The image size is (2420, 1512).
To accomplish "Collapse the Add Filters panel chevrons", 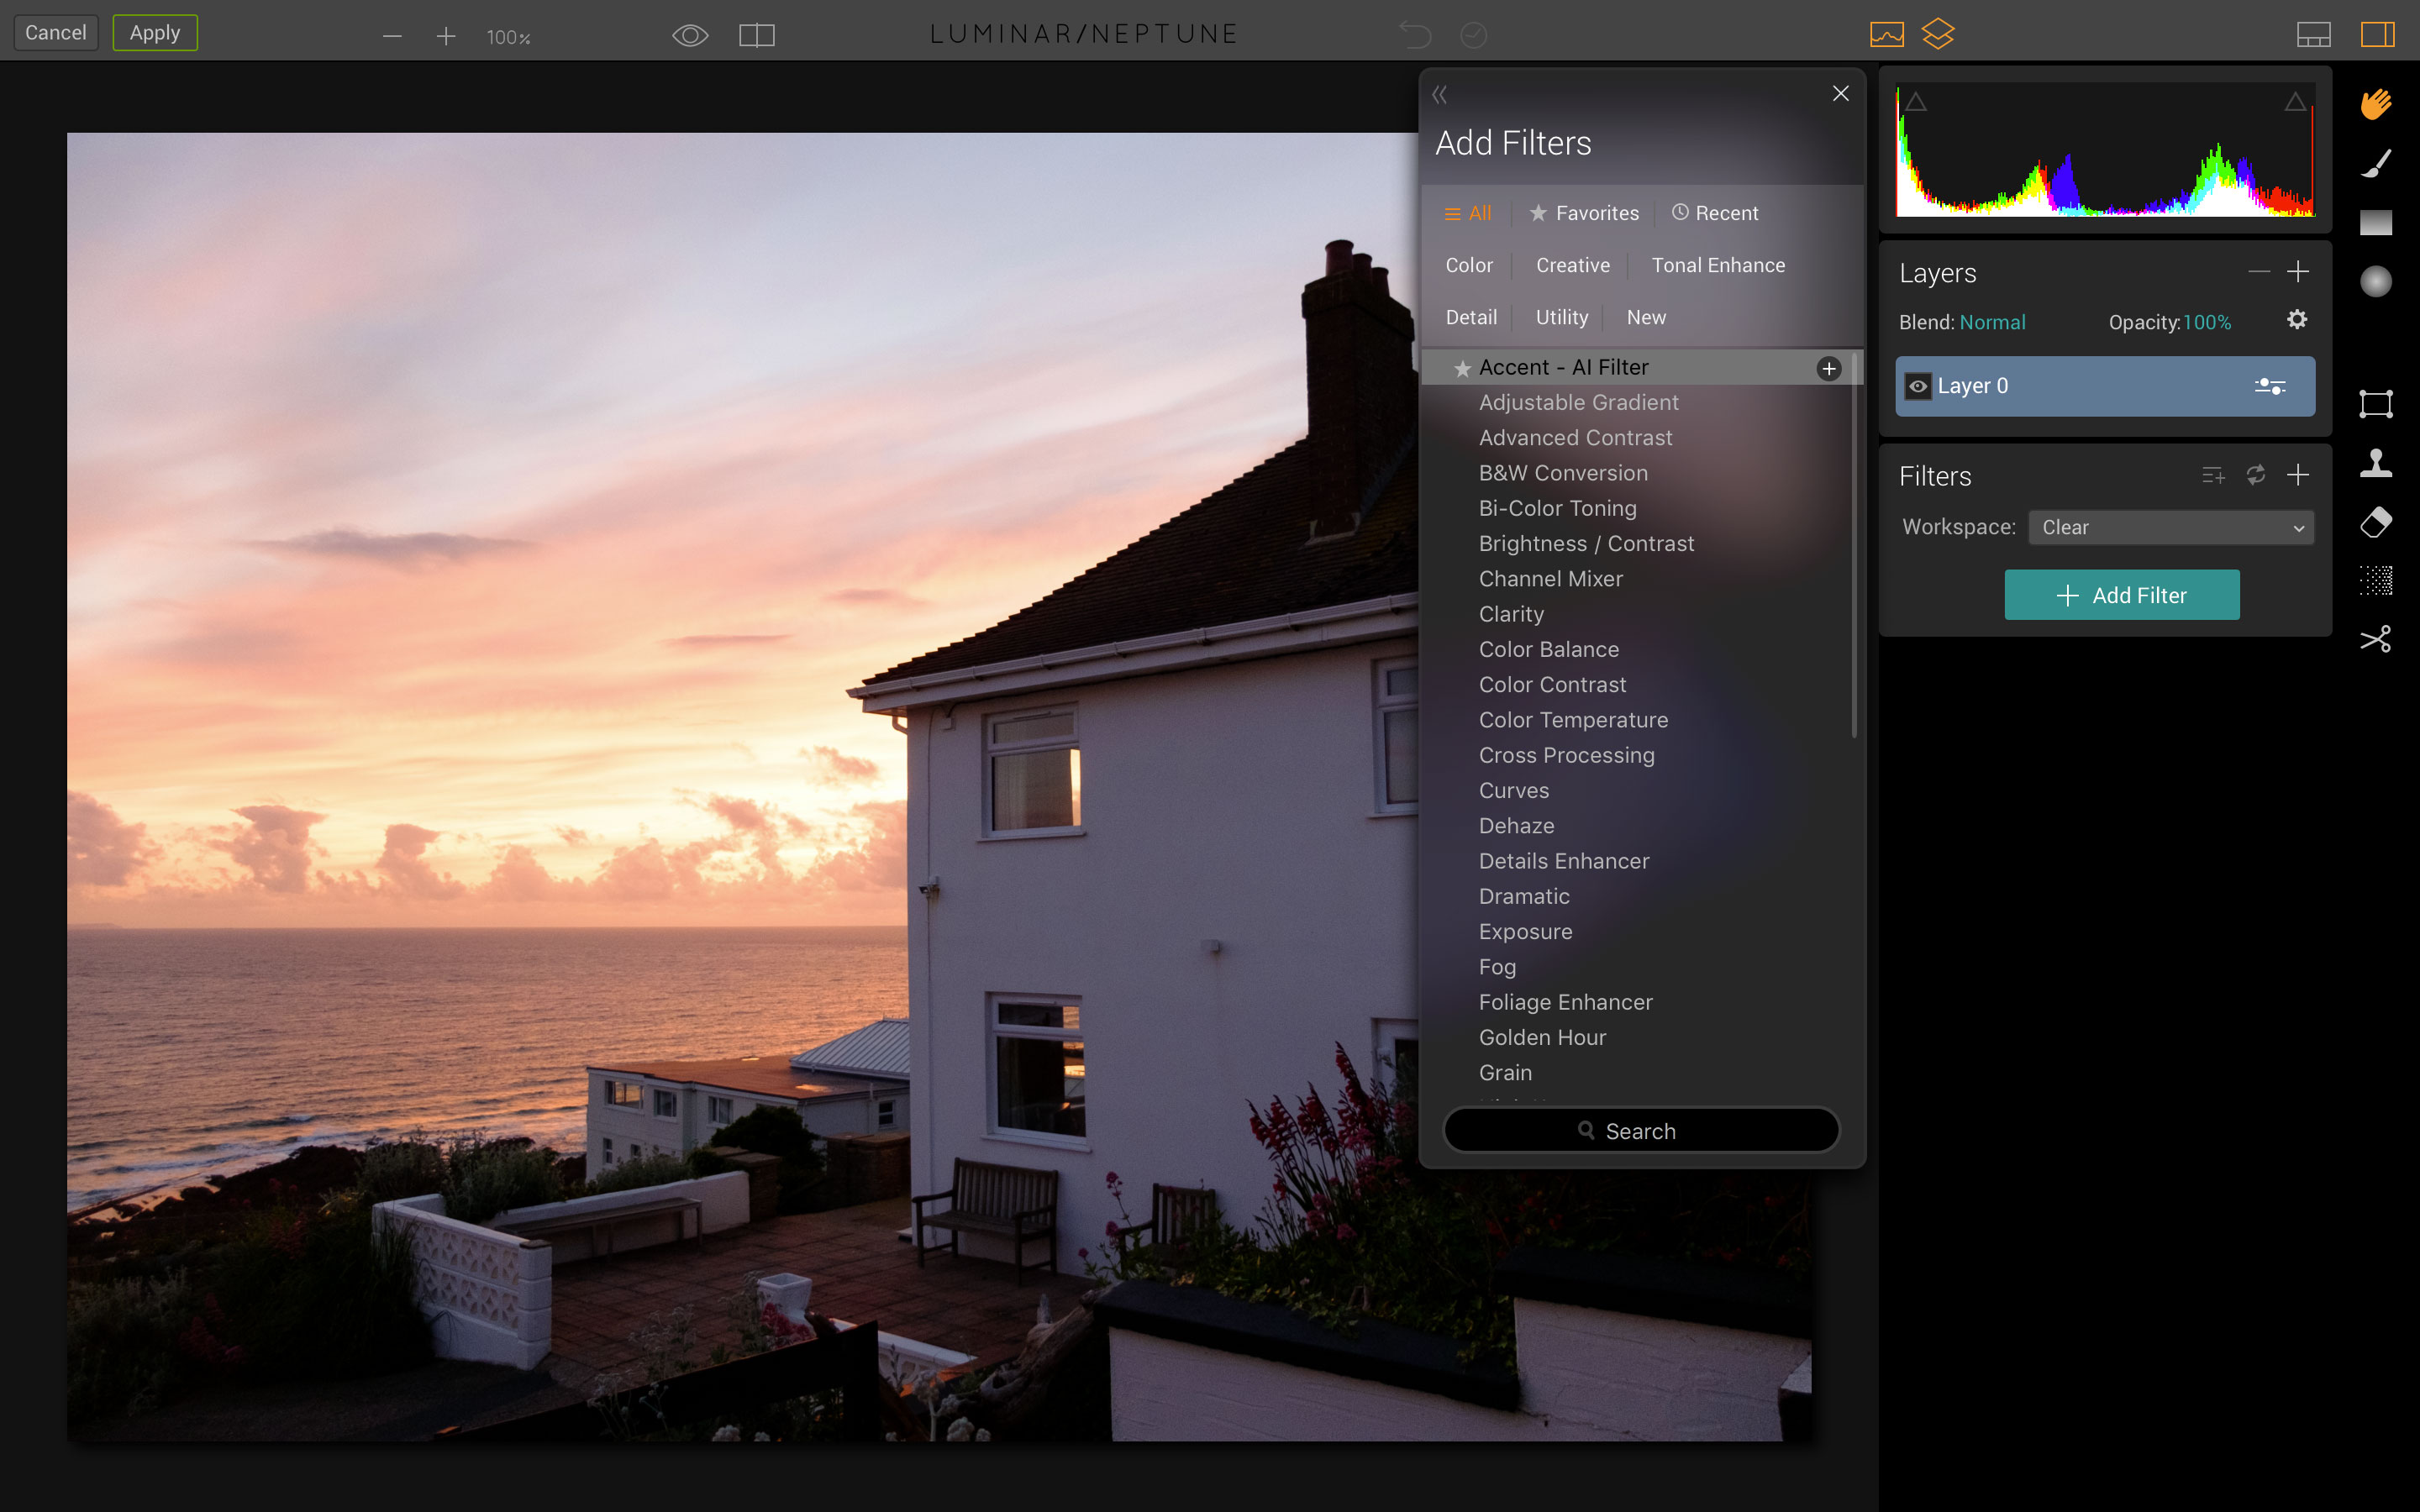I will tap(1440, 95).
